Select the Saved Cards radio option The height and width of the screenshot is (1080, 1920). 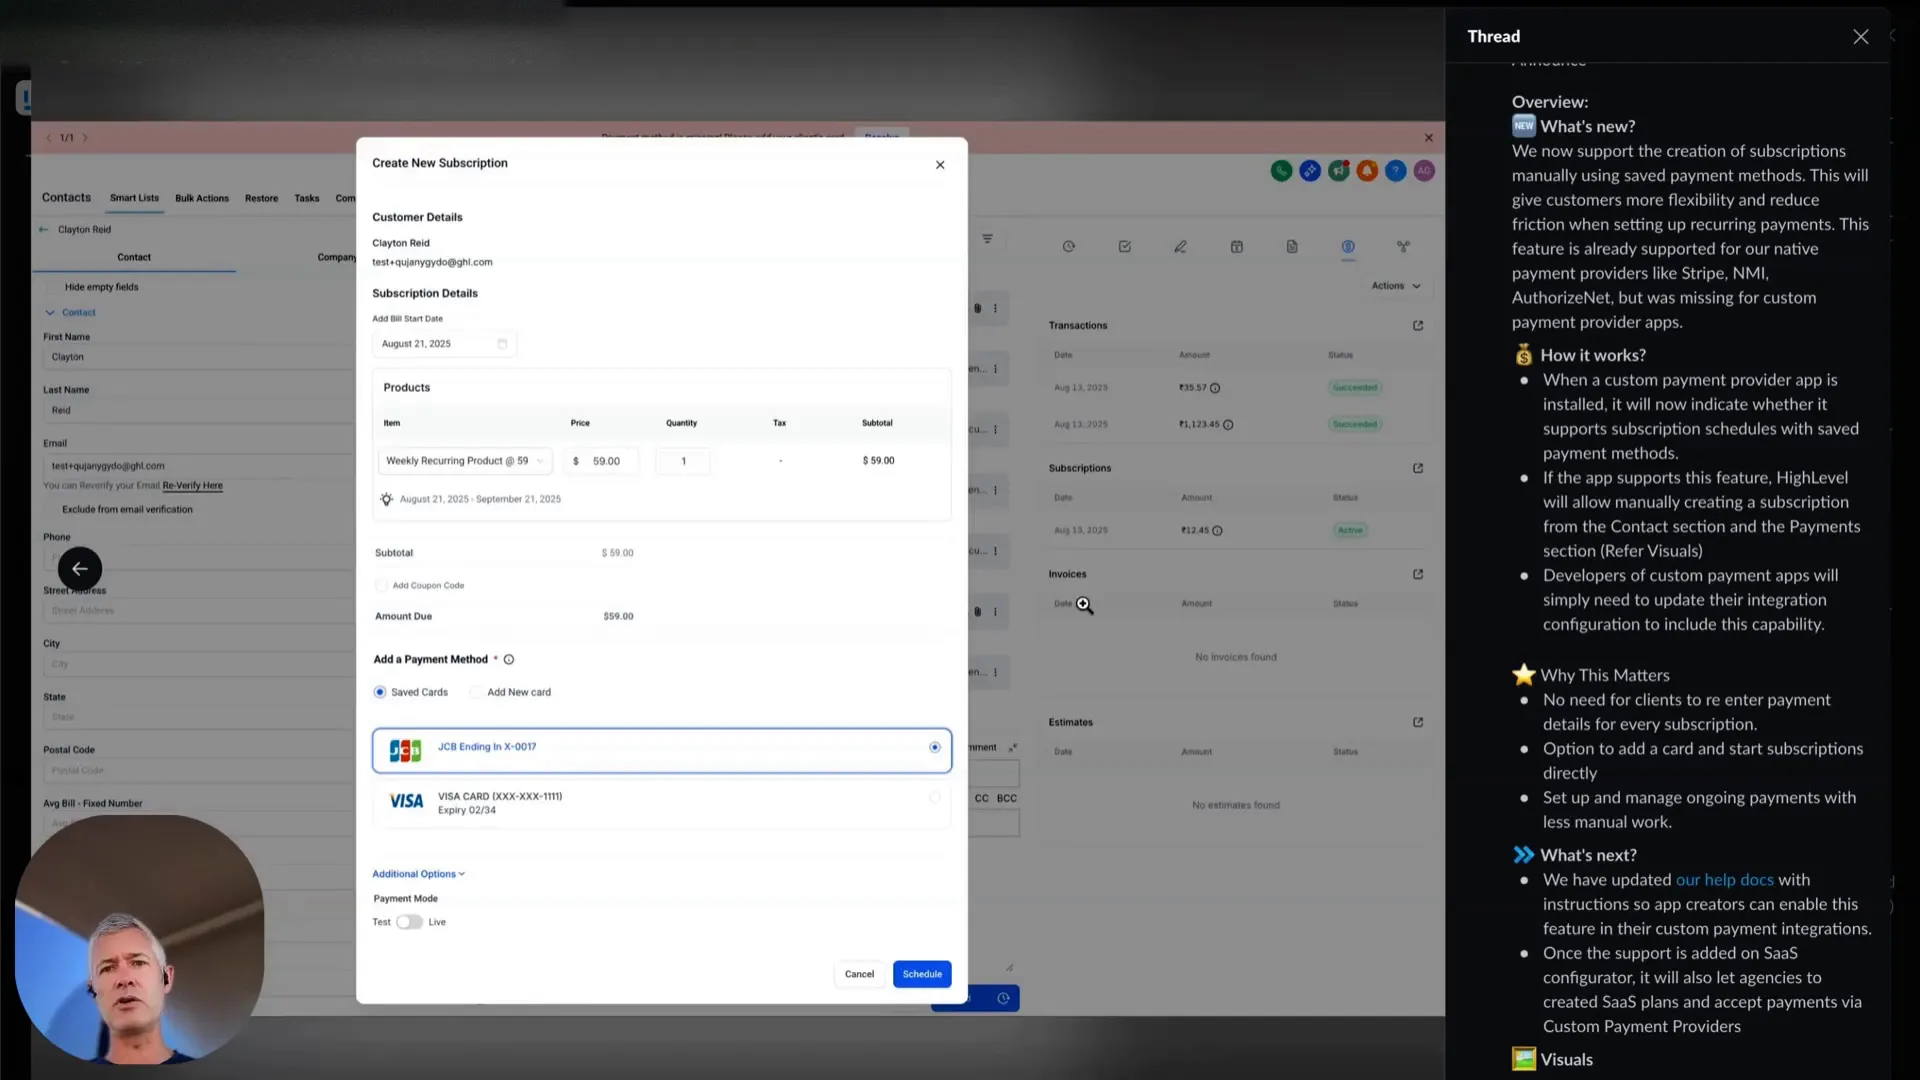(380, 692)
